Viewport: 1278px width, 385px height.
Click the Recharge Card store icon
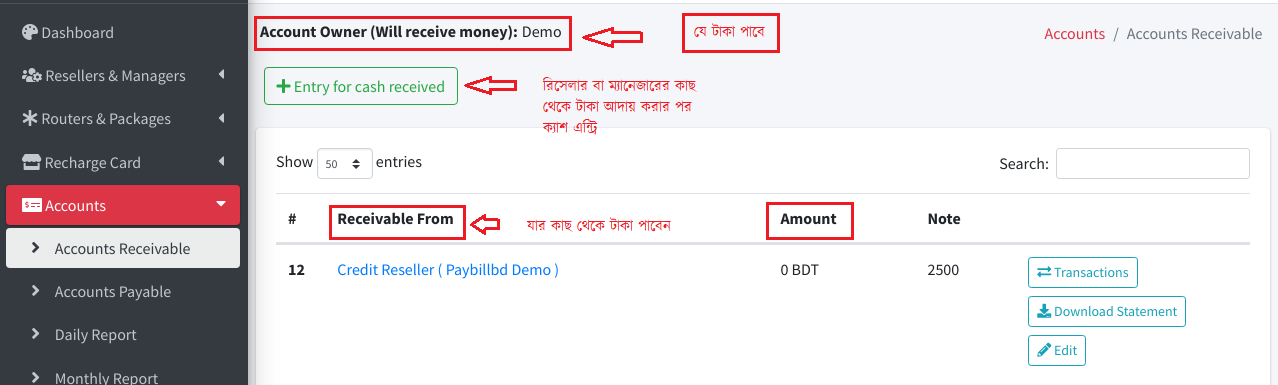click(x=31, y=162)
